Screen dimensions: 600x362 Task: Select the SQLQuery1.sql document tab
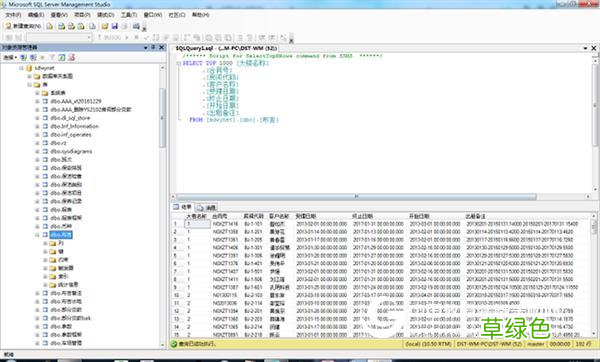(226, 48)
